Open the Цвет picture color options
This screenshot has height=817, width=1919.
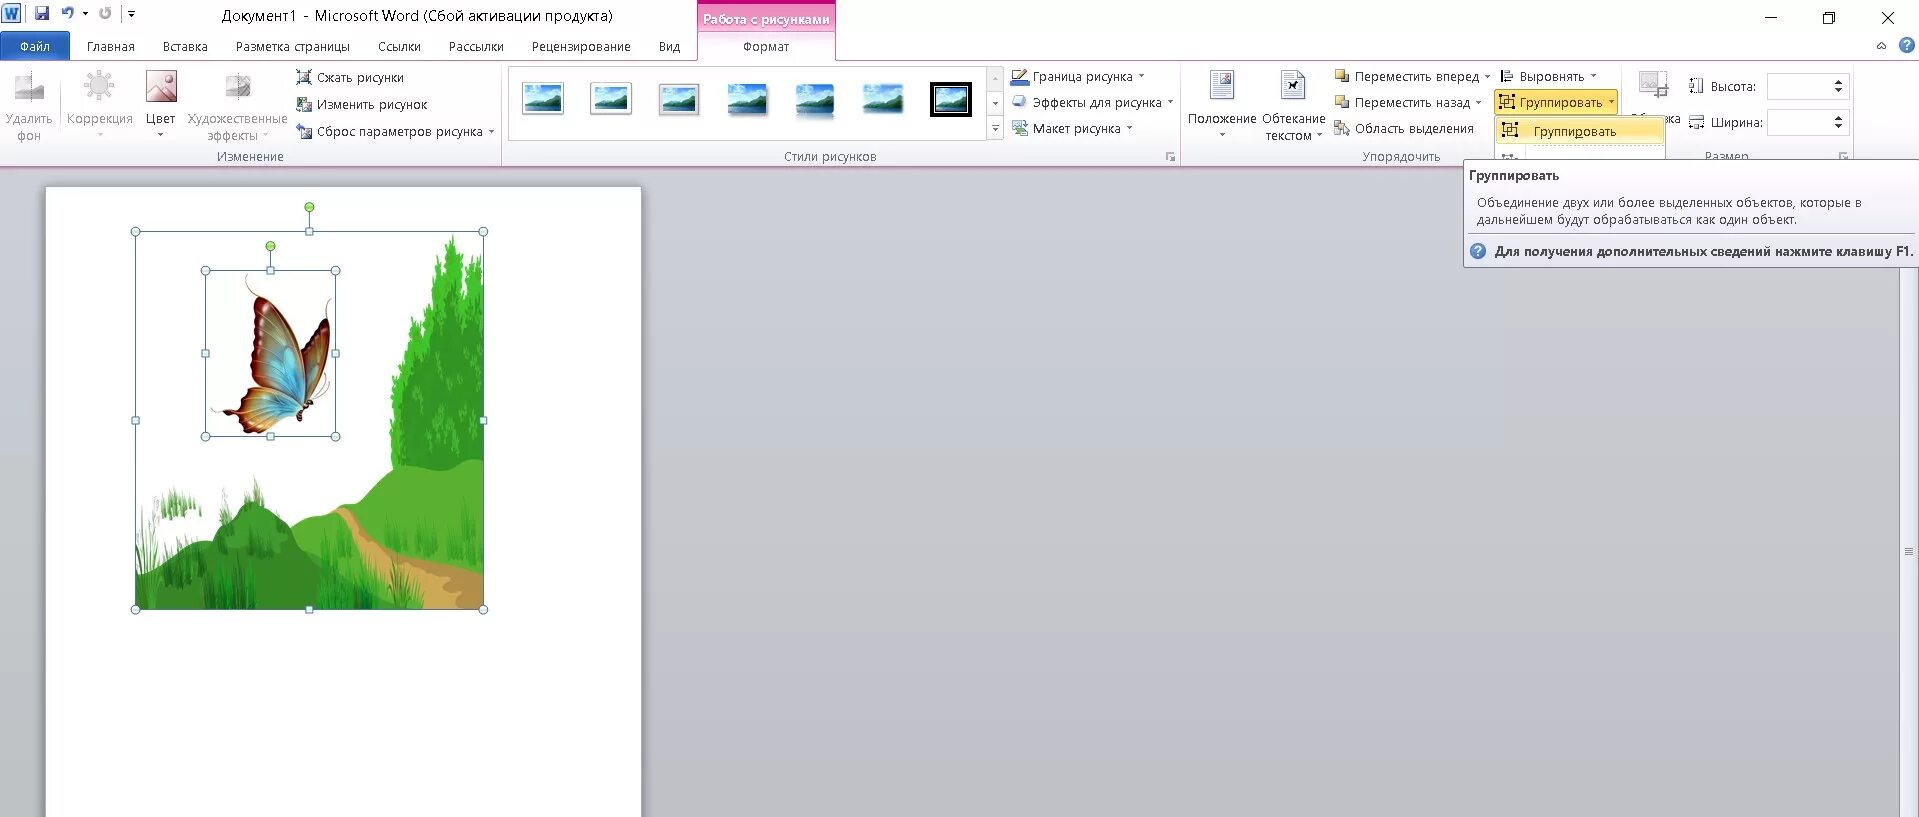point(160,104)
